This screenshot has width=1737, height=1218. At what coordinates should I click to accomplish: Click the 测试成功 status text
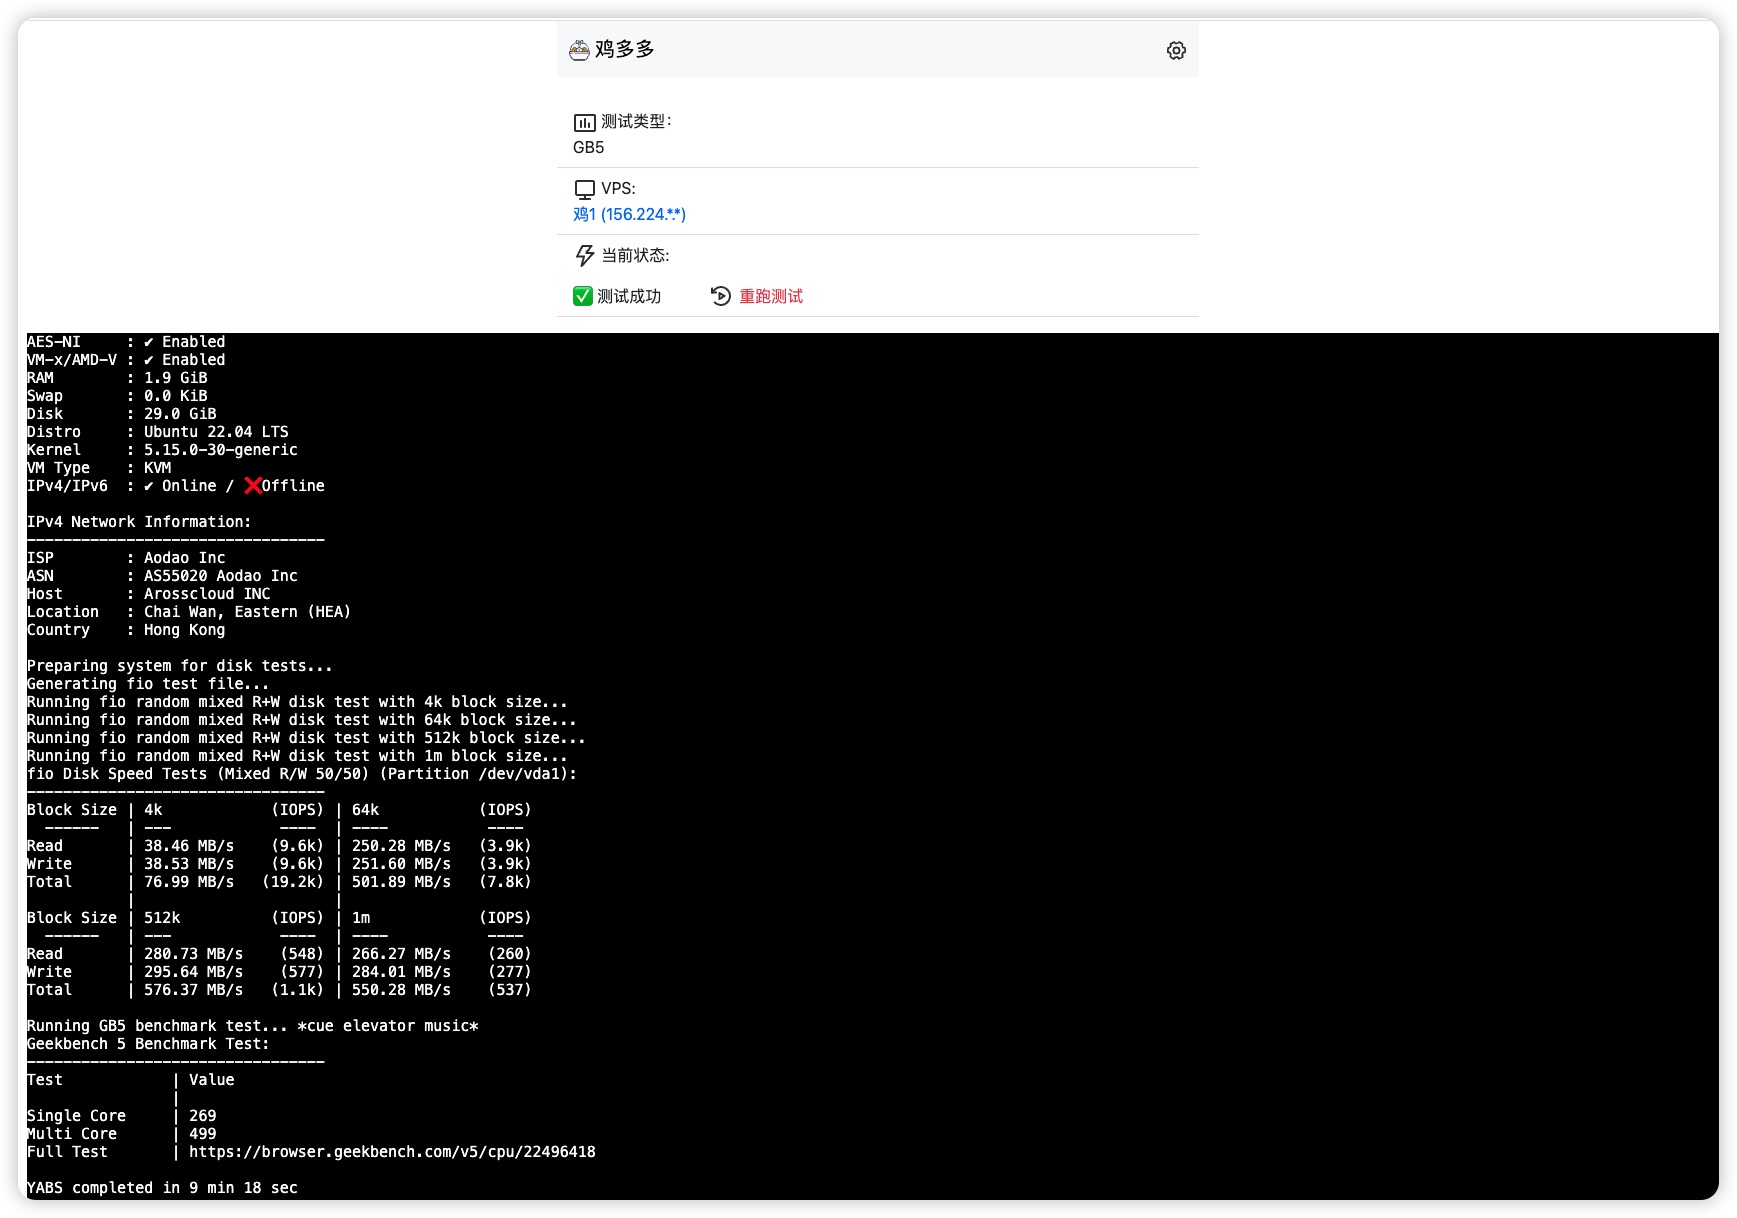[x=629, y=296]
